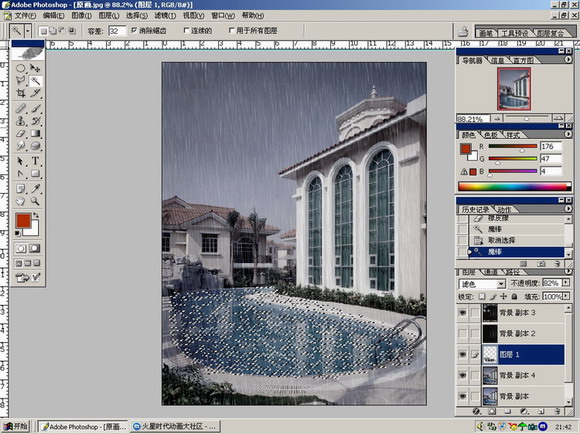Image resolution: width=580 pixels, height=434 pixels.
Task: Select the Crop tool
Action: tap(21, 93)
